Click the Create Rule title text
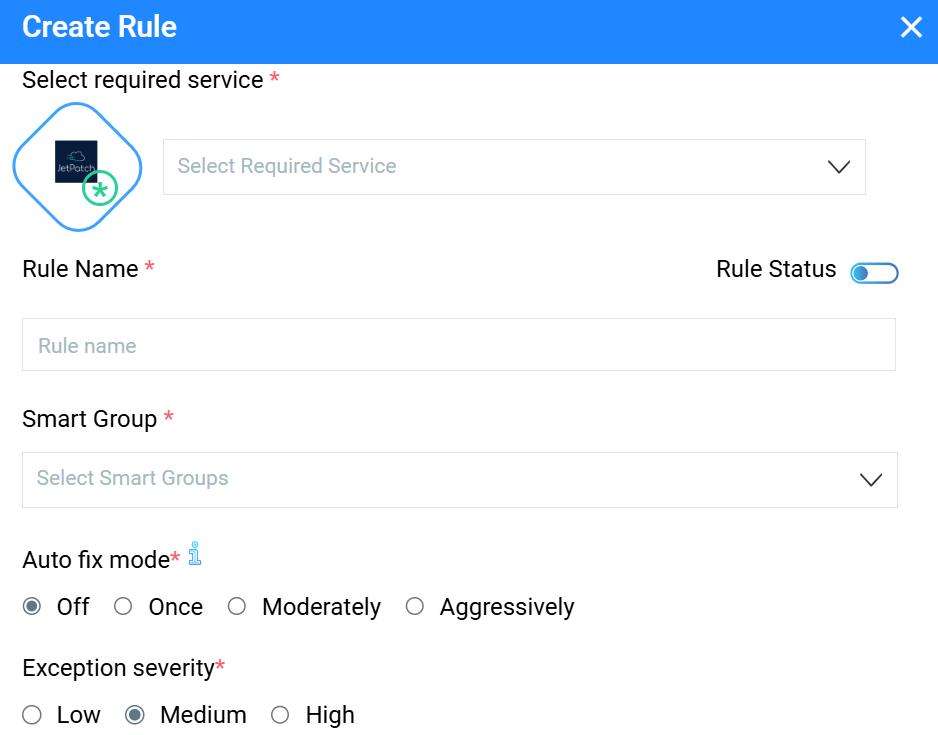The width and height of the screenshot is (938, 735). [99, 27]
